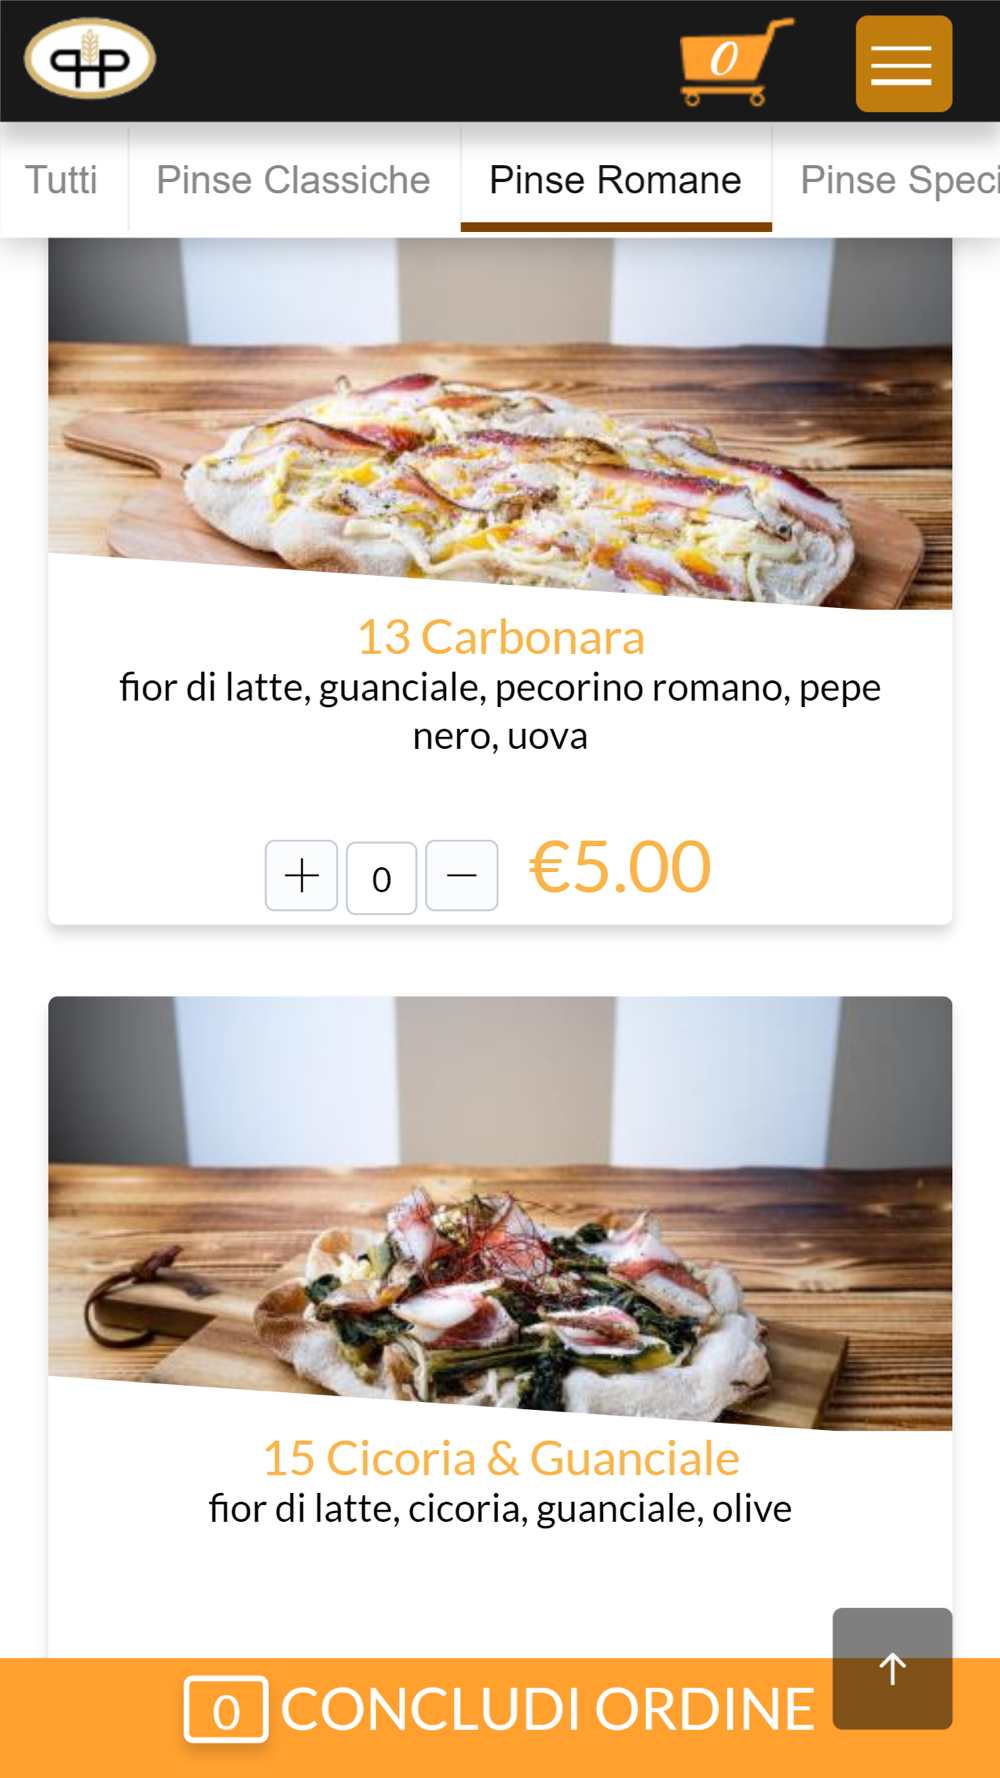Click the Carbonara ingredients description

pyautogui.click(x=500, y=711)
